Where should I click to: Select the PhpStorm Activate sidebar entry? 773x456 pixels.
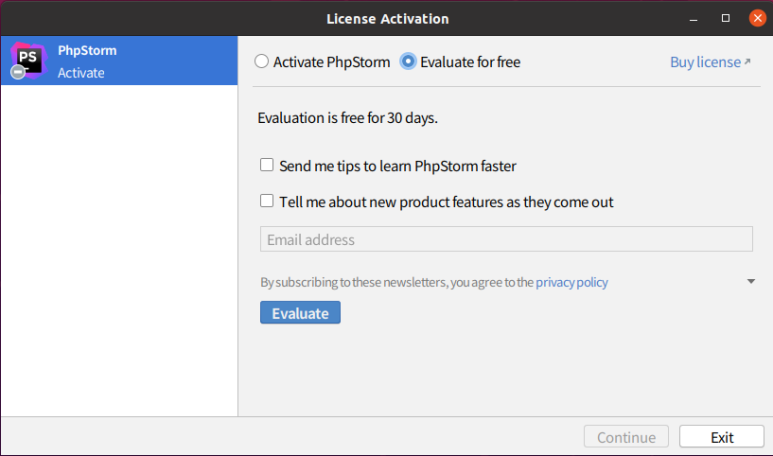coord(119,61)
